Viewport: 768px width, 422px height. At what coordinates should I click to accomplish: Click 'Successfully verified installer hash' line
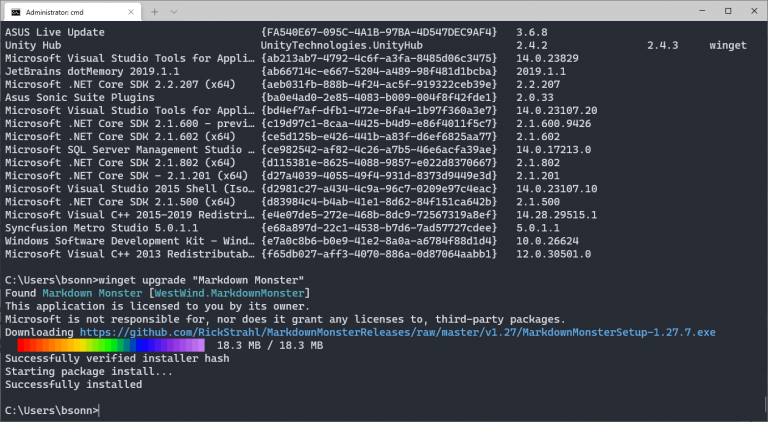(117, 358)
